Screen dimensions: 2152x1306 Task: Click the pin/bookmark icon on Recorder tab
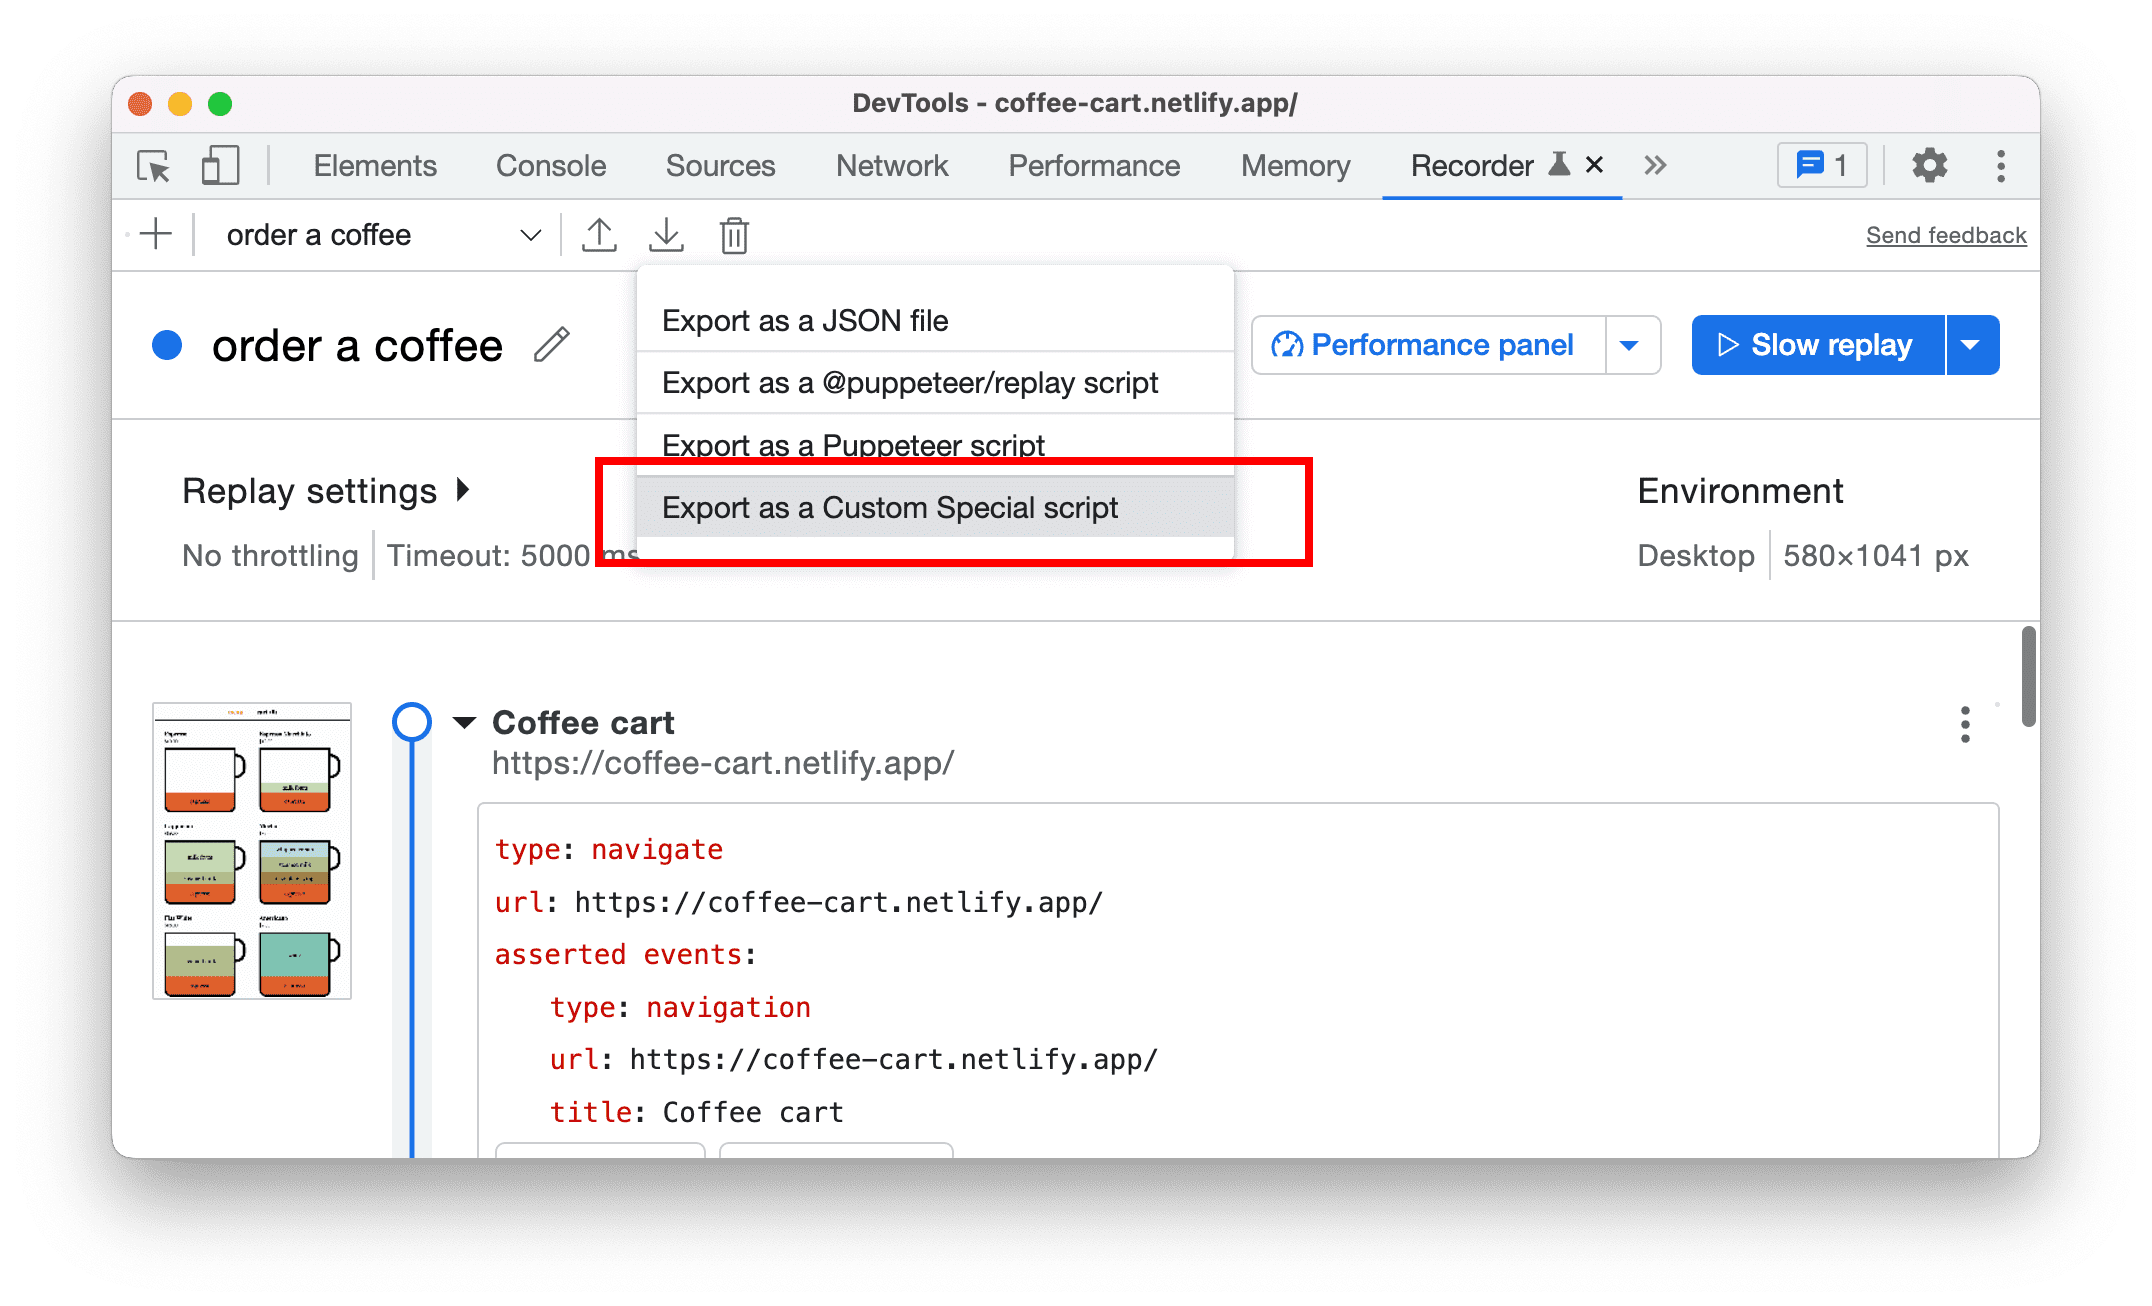(x=1554, y=166)
